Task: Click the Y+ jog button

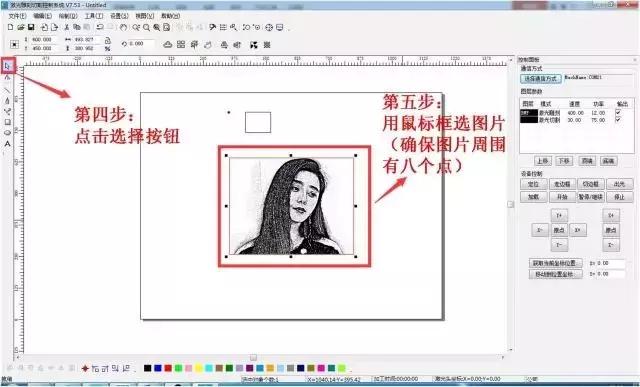Action: (x=559, y=215)
